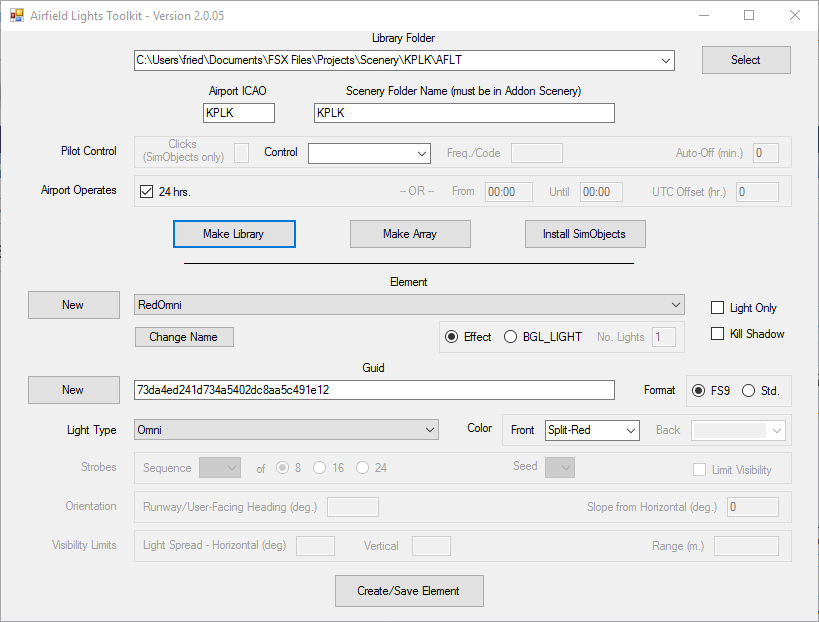This screenshot has width=819, height=622.
Task: Enable the Light Only checkbox
Action: pyautogui.click(x=717, y=308)
